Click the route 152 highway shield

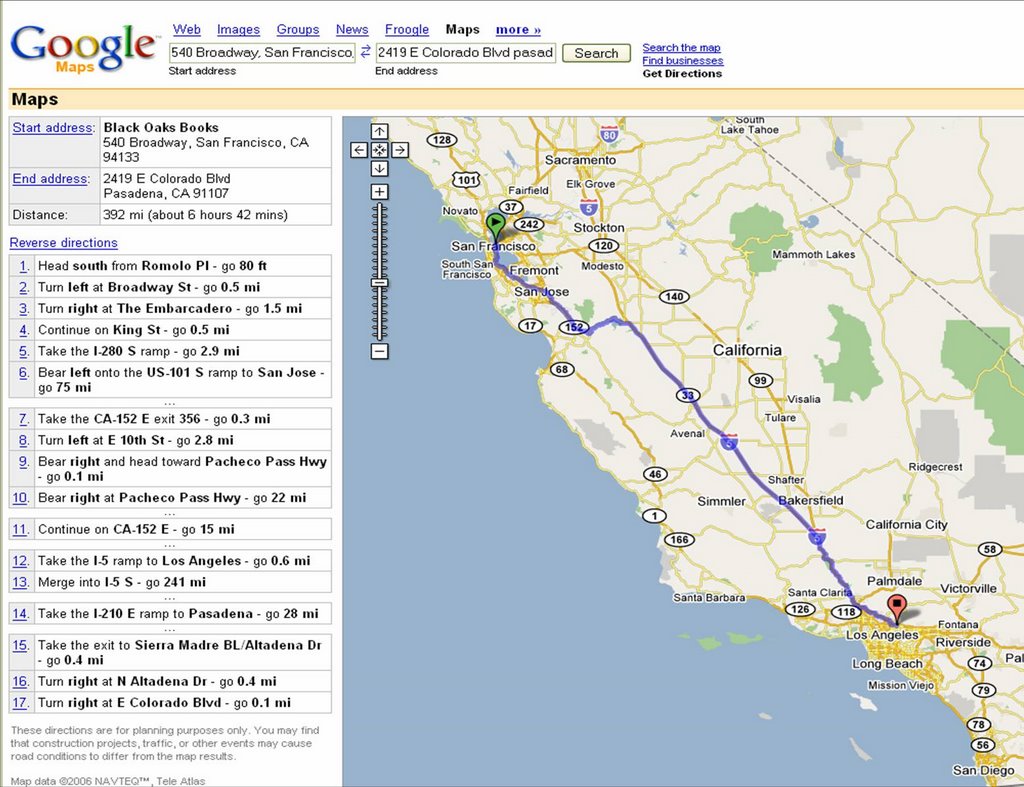pos(574,327)
